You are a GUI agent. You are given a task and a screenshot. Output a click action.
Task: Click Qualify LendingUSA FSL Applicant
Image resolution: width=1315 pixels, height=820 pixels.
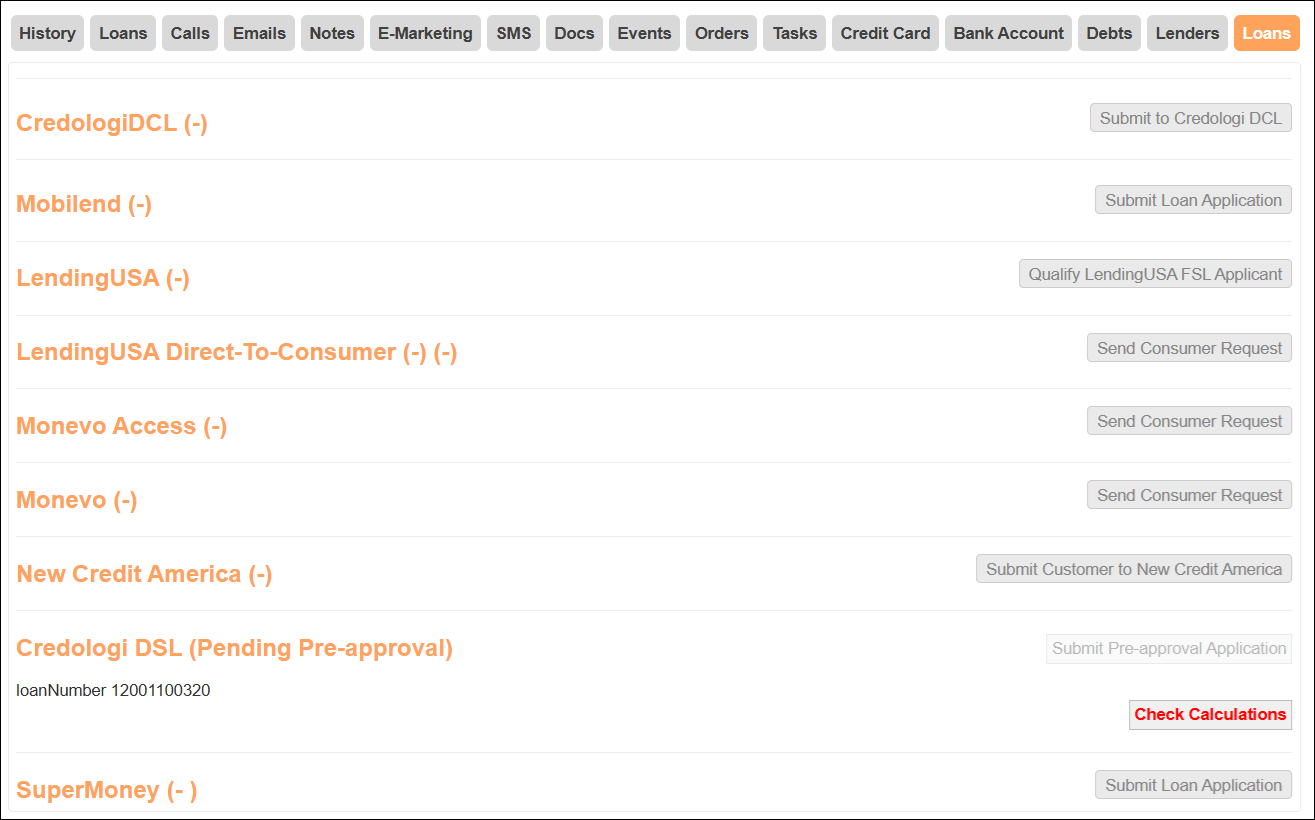pos(1155,274)
